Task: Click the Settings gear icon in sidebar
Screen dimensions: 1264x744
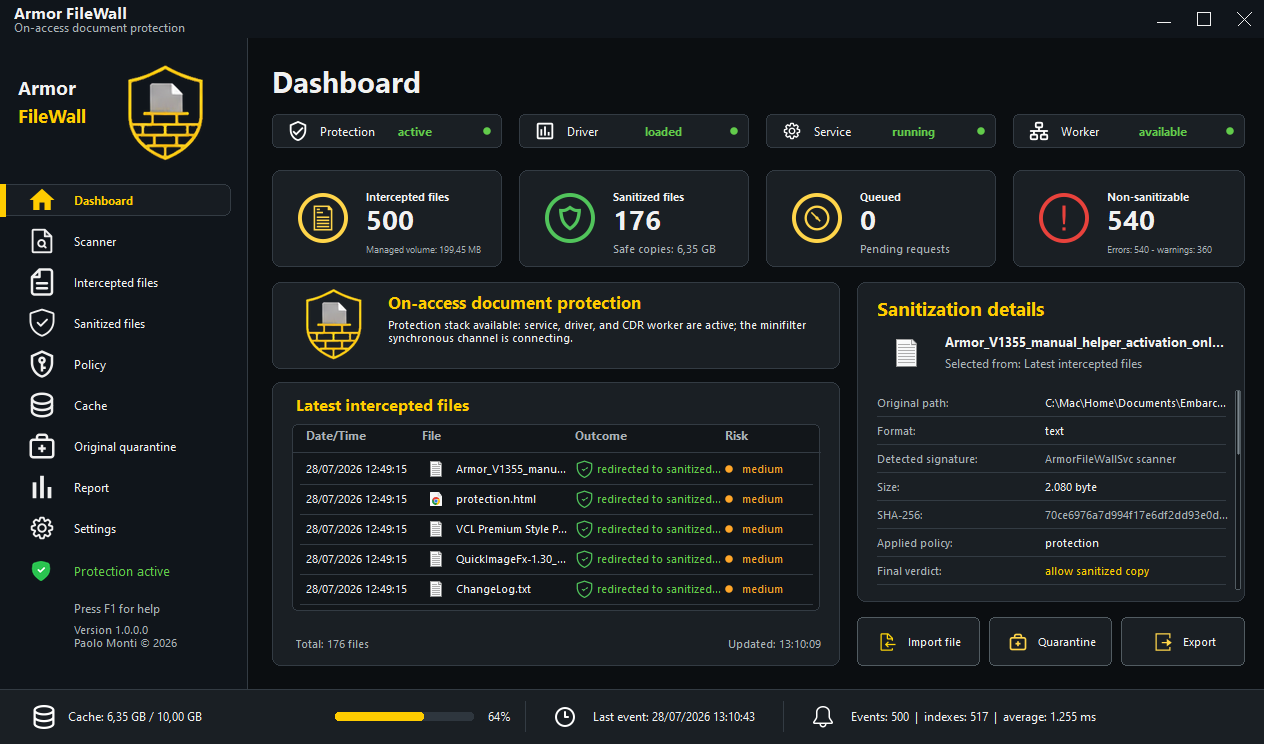Action: 42,528
